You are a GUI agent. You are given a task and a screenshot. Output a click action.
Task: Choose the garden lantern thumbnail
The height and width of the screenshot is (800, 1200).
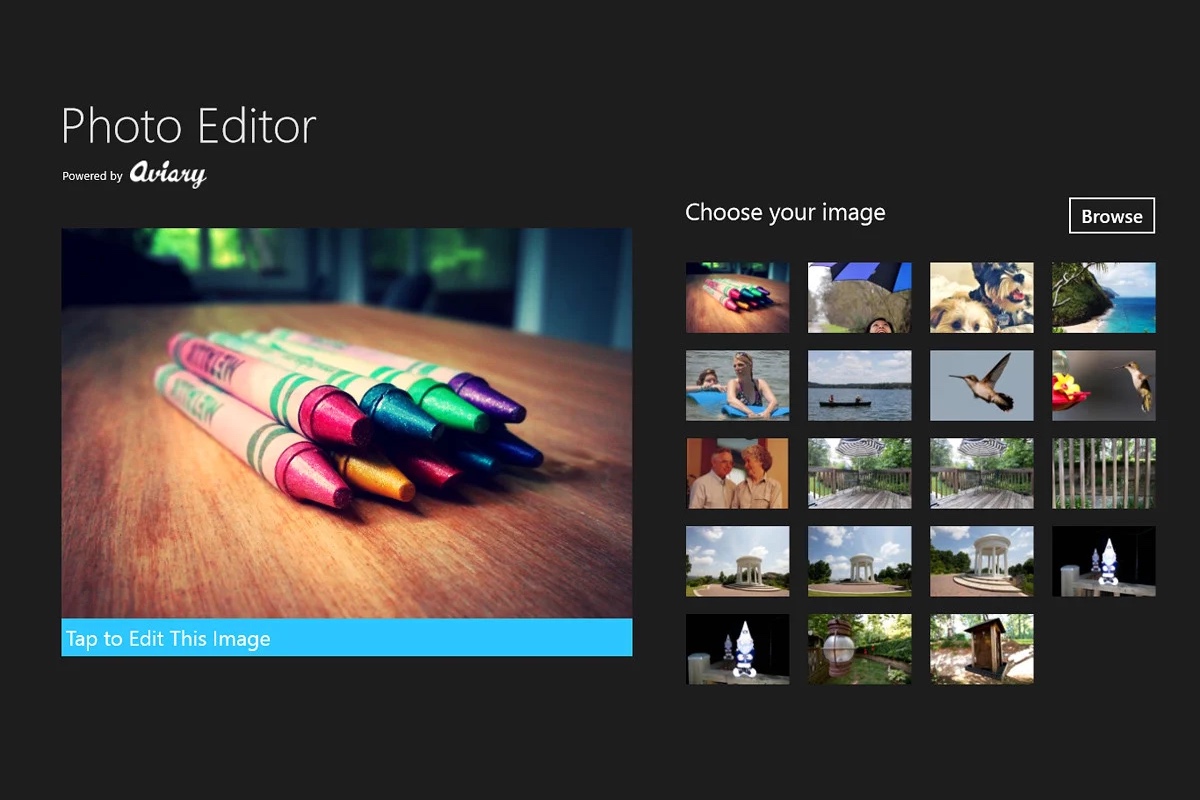[x=859, y=649]
